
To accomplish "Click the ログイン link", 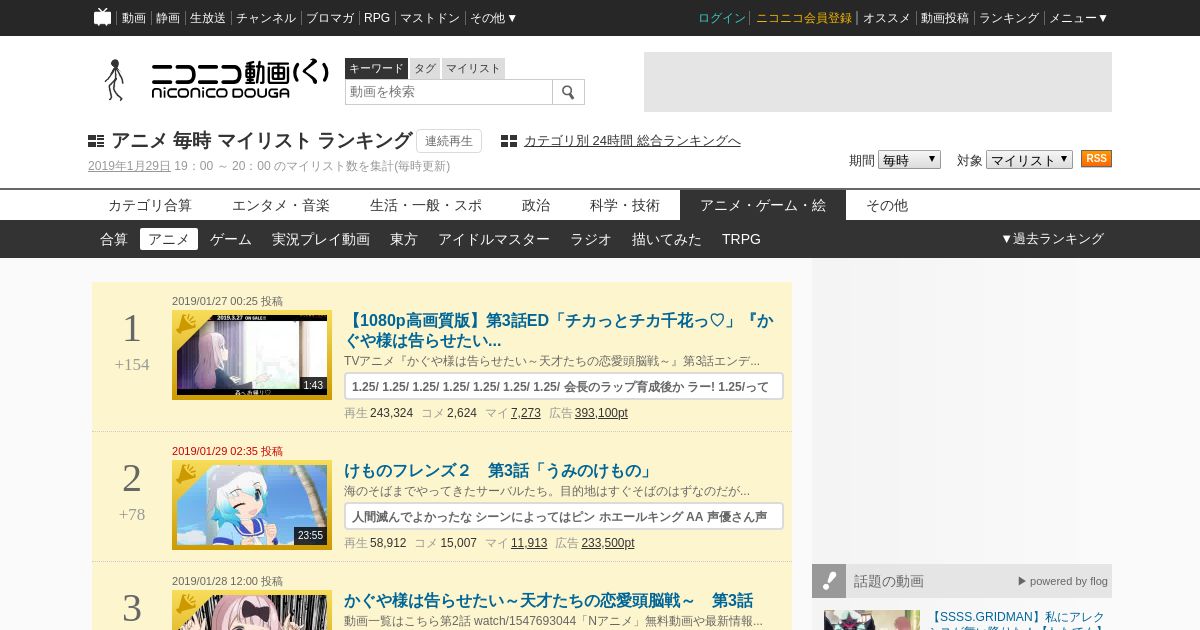I will pos(722,18).
